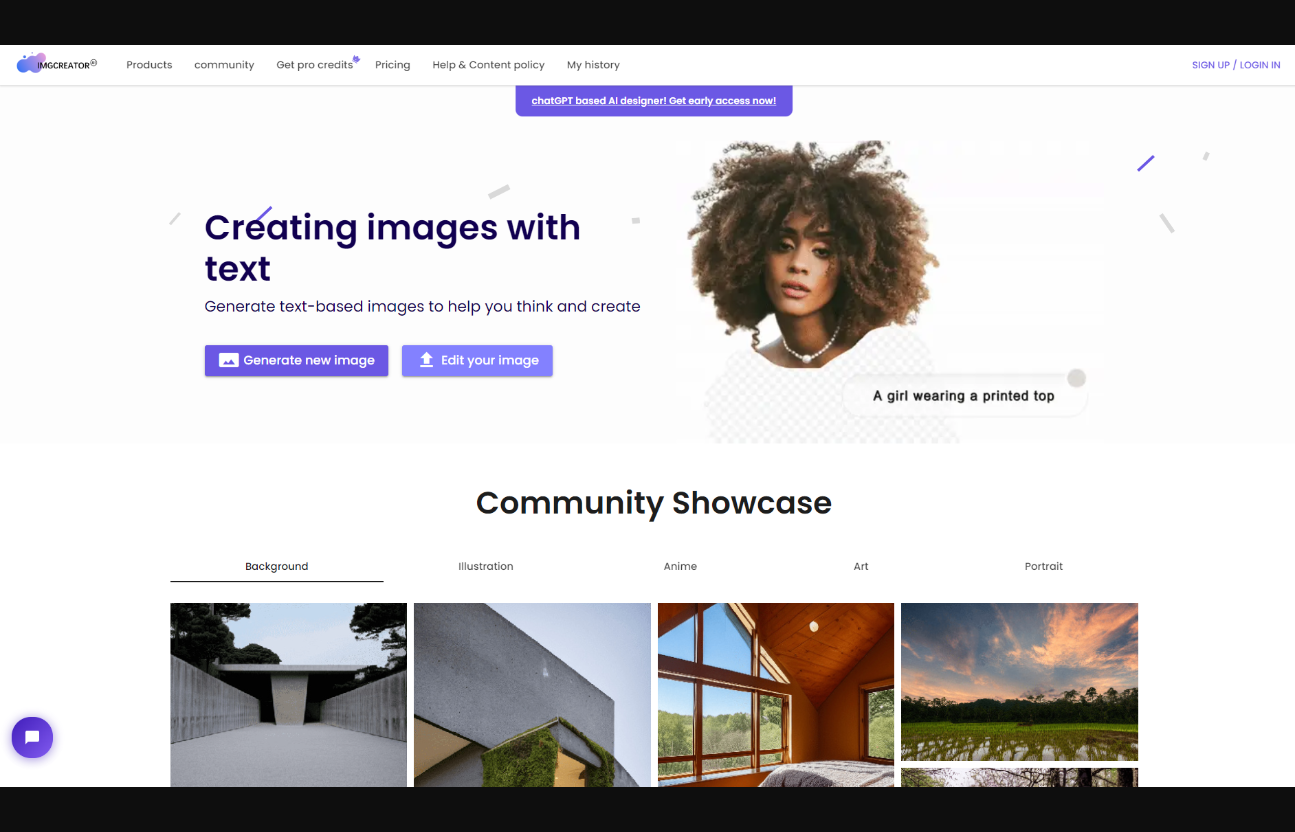
Task: Click the sparkle icon beside Get pro credits
Action: coord(356,59)
